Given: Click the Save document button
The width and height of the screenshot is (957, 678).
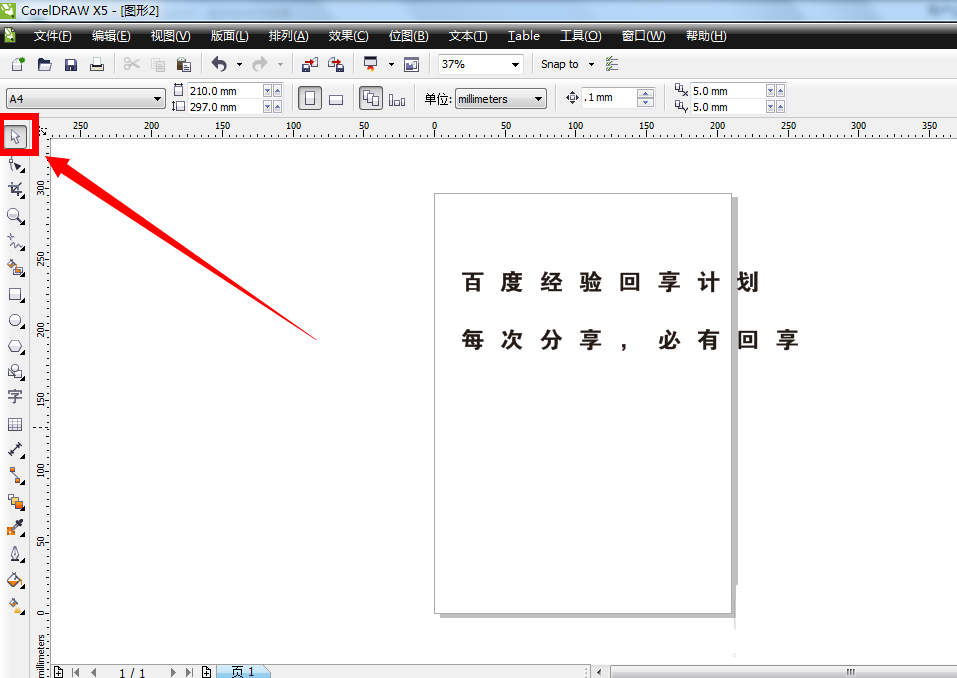Looking at the screenshot, I should (x=70, y=63).
